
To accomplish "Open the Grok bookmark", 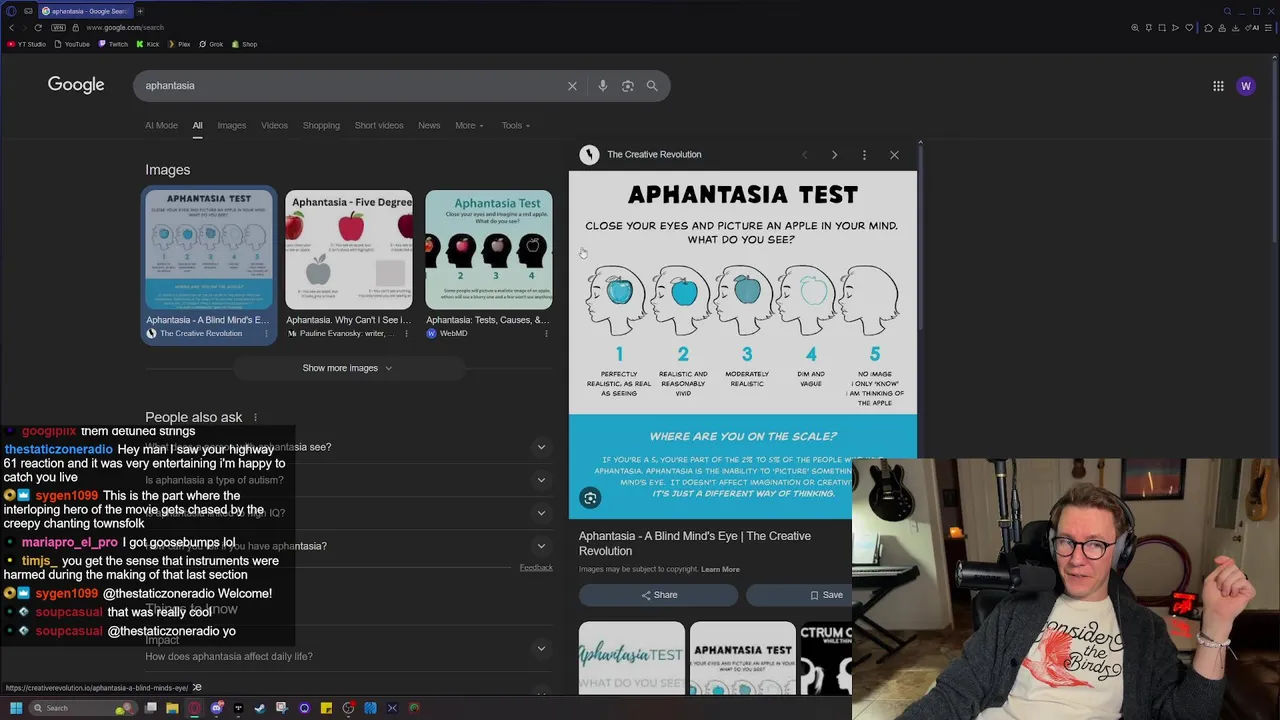I will (x=211, y=44).
